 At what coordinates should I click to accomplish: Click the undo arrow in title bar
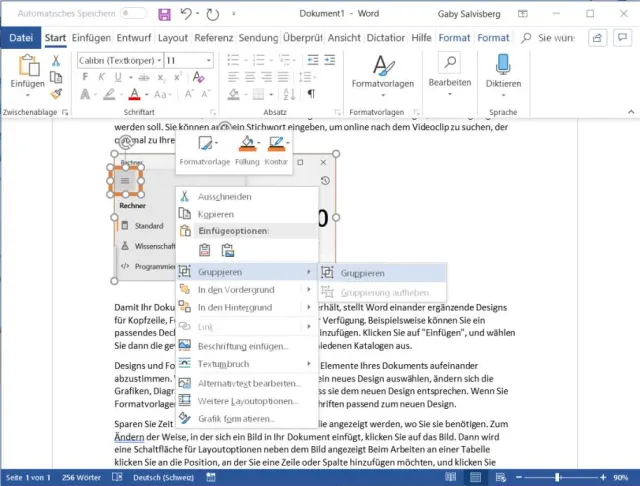(188, 15)
